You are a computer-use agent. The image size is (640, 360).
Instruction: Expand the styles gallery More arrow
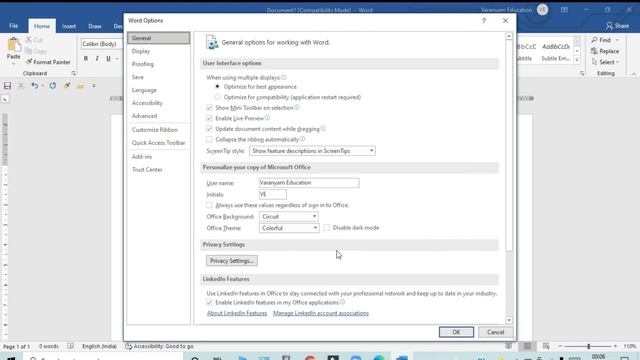(577, 60)
